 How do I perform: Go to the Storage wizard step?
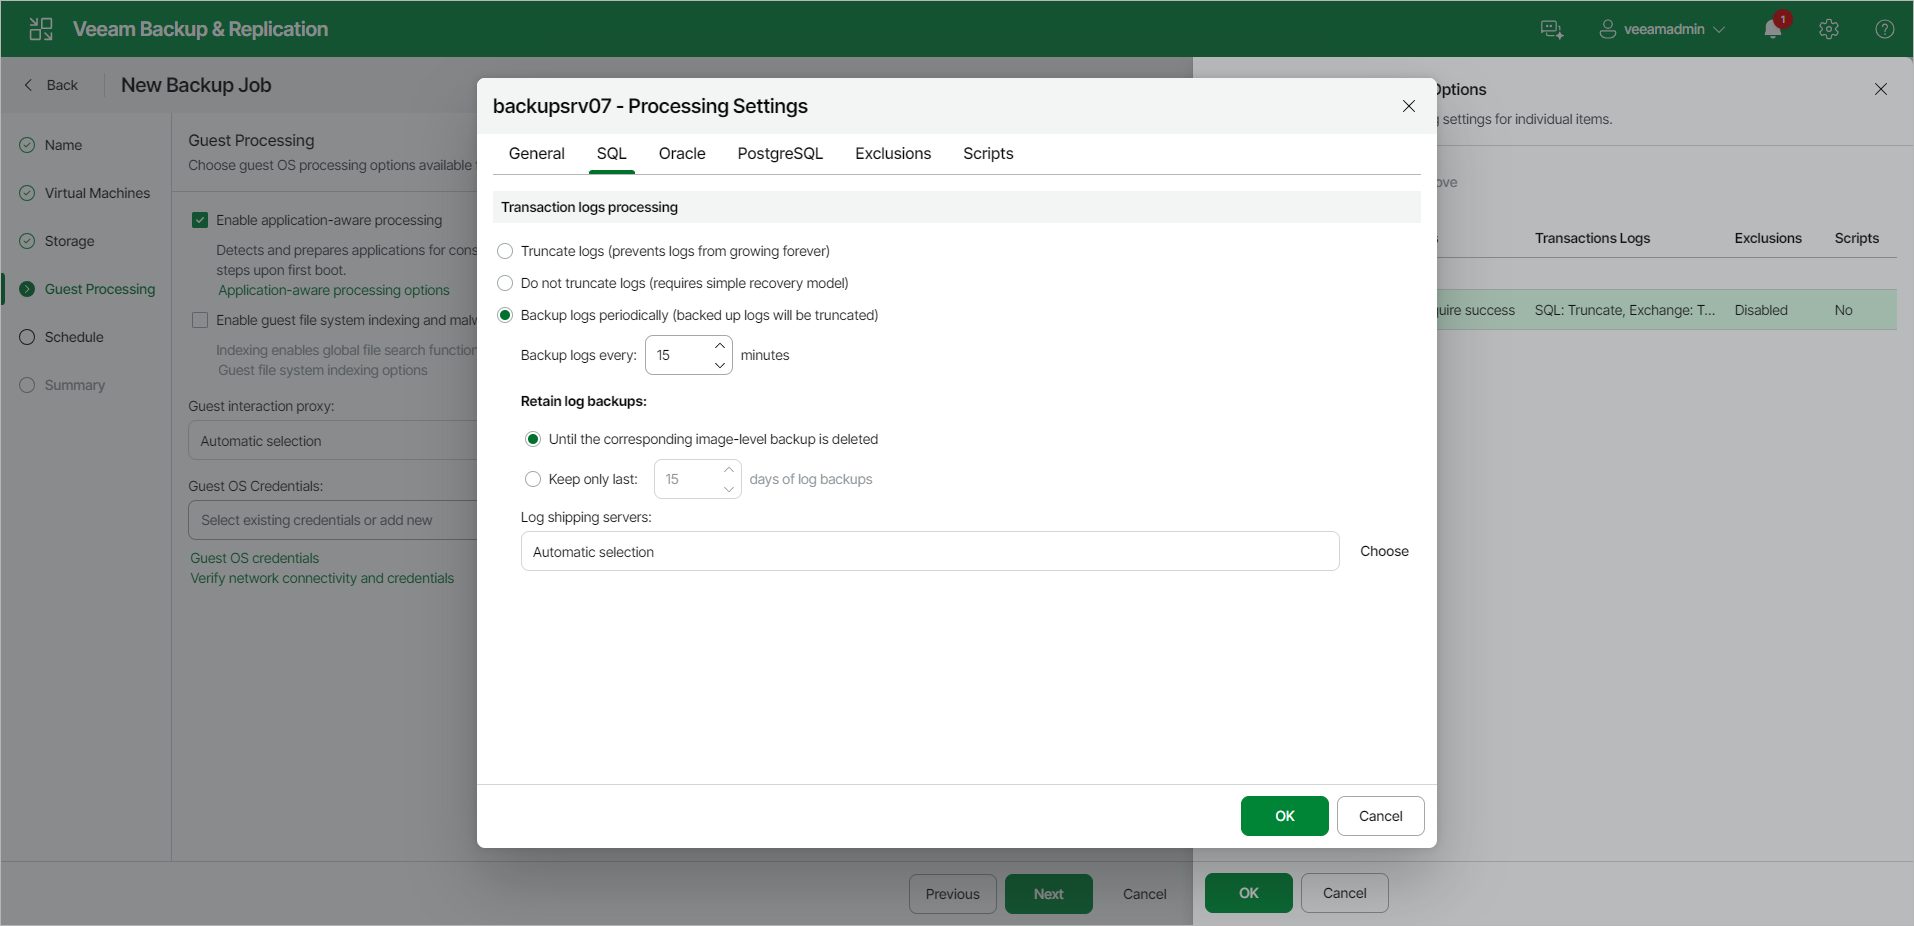[69, 241]
